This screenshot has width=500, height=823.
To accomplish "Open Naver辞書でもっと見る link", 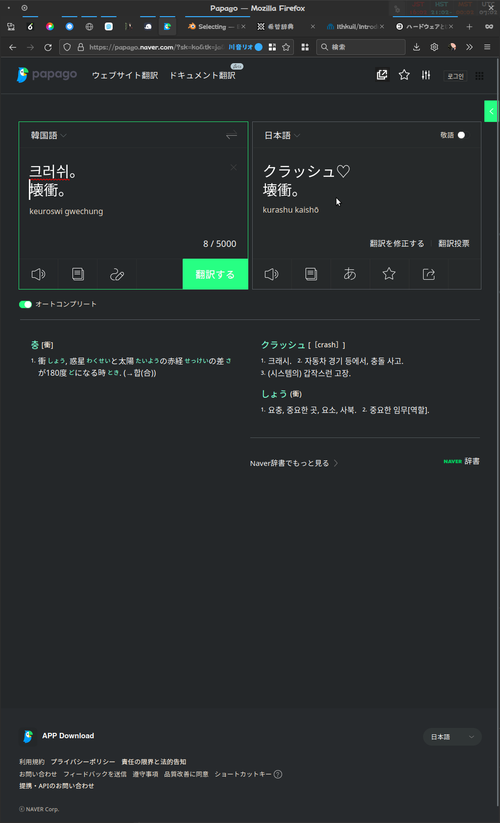I will (x=294, y=463).
